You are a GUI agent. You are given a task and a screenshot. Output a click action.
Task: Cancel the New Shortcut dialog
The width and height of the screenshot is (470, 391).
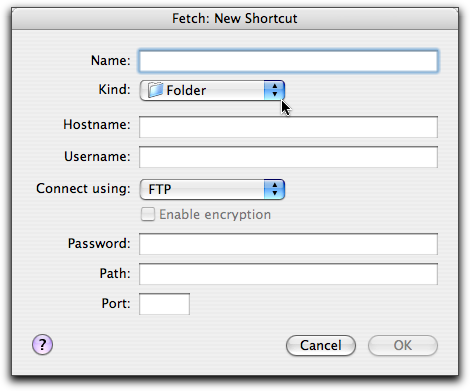coord(321,345)
